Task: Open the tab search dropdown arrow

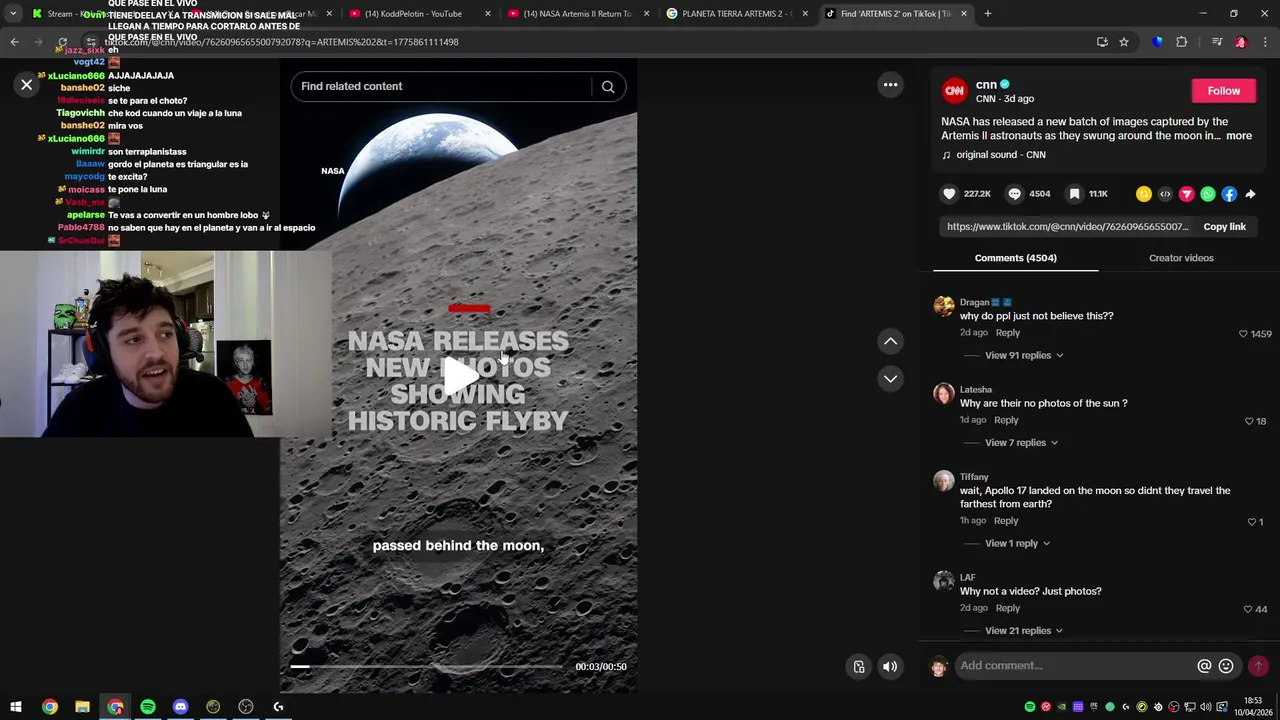Action: pyautogui.click(x=13, y=14)
